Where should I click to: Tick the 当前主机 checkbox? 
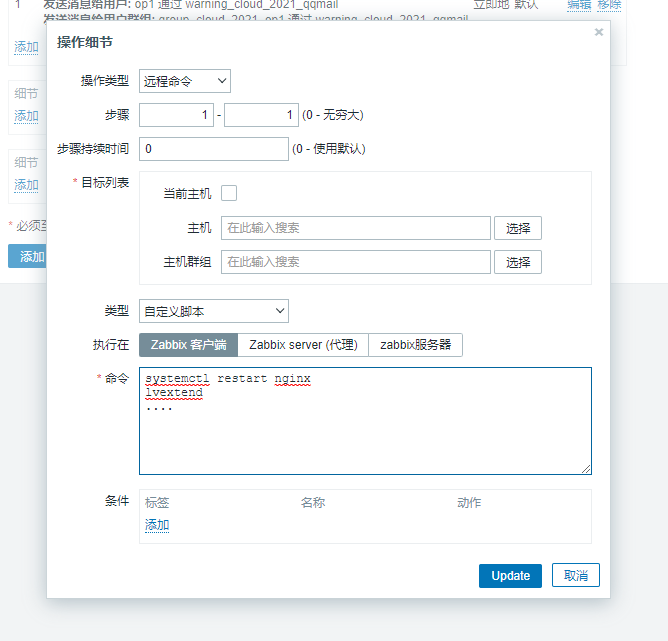229,193
